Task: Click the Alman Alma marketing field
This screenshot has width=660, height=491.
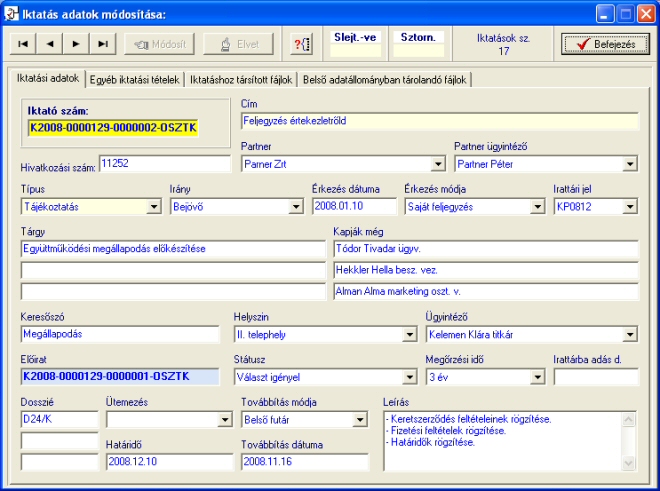Action: click(x=486, y=291)
